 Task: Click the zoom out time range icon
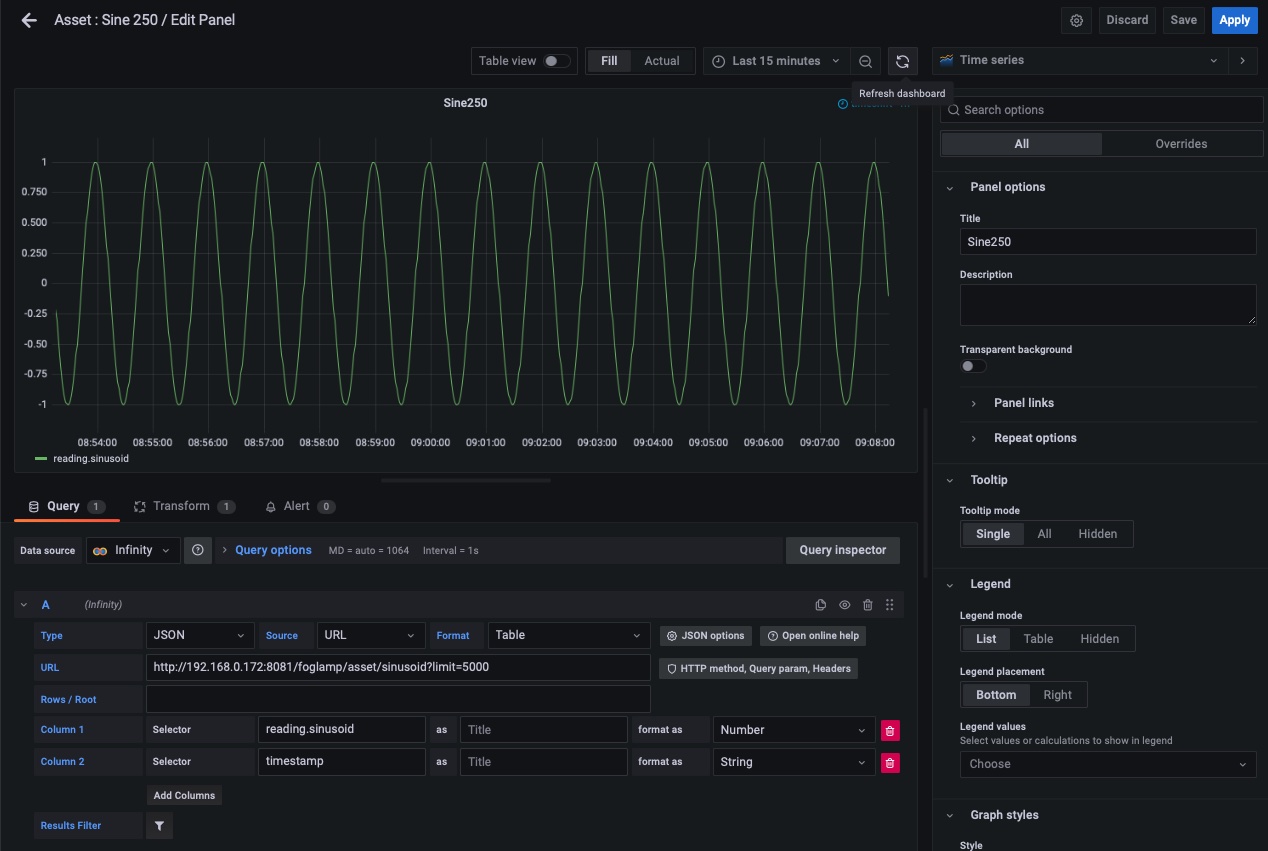coord(866,61)
